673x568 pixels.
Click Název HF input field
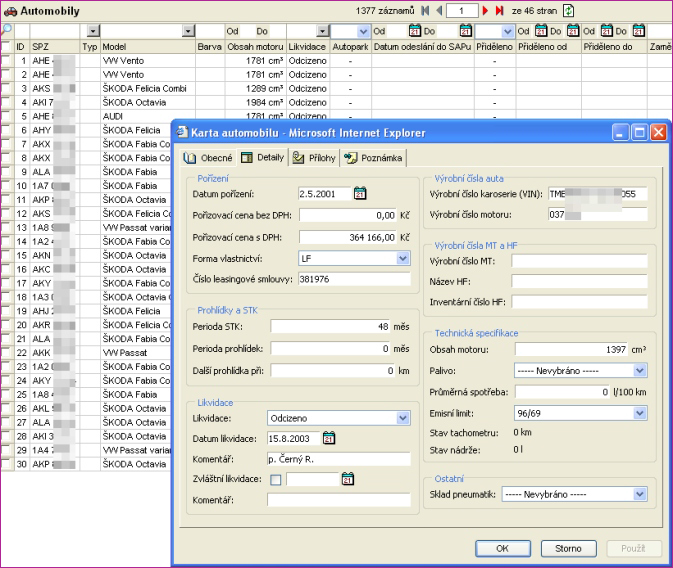[579, 281]
